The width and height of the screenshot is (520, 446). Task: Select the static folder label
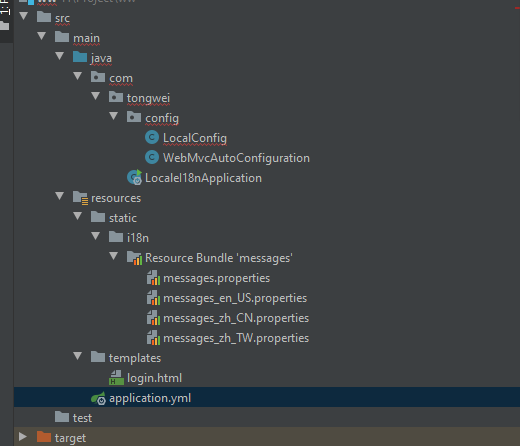pyautogui.click(x=123, y=218)
